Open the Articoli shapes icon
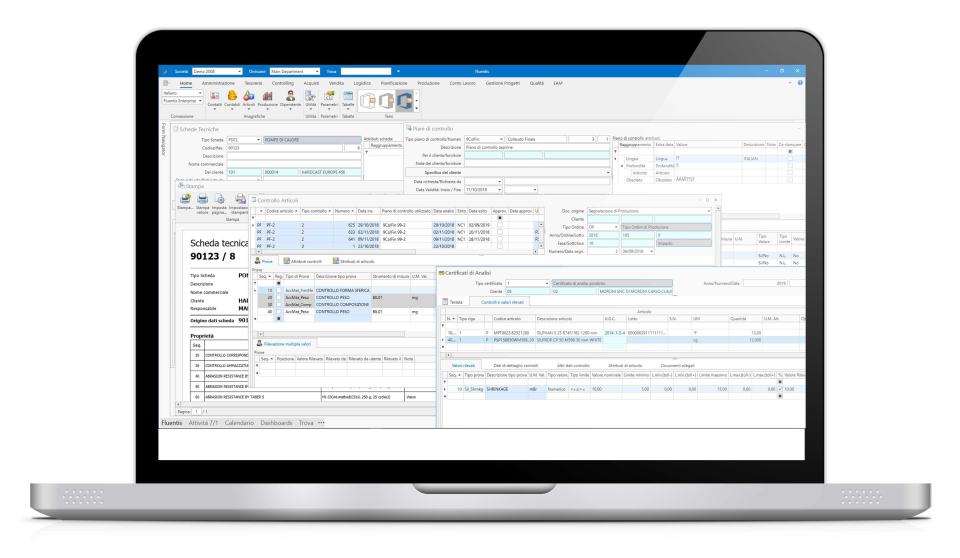The width and height of the screenshot is (960, 558). pyautogui.click(x=249, y=98)
